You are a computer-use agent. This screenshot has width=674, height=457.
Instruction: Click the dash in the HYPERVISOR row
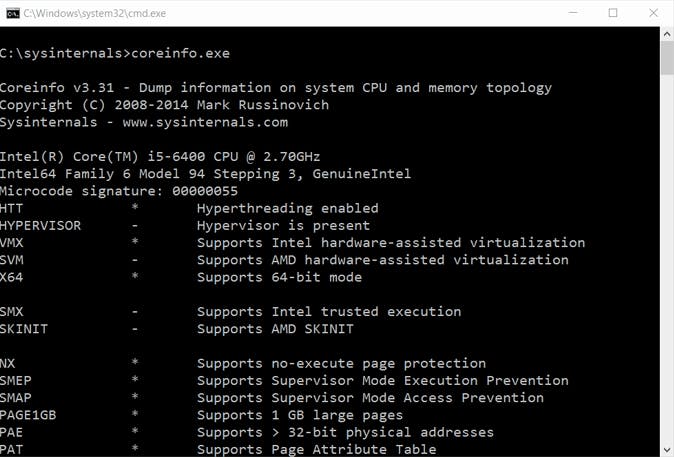(x=134, y=226)
